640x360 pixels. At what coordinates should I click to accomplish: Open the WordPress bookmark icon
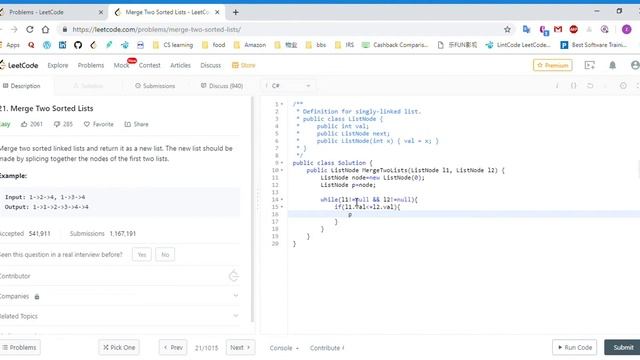(x=47, y=45)
